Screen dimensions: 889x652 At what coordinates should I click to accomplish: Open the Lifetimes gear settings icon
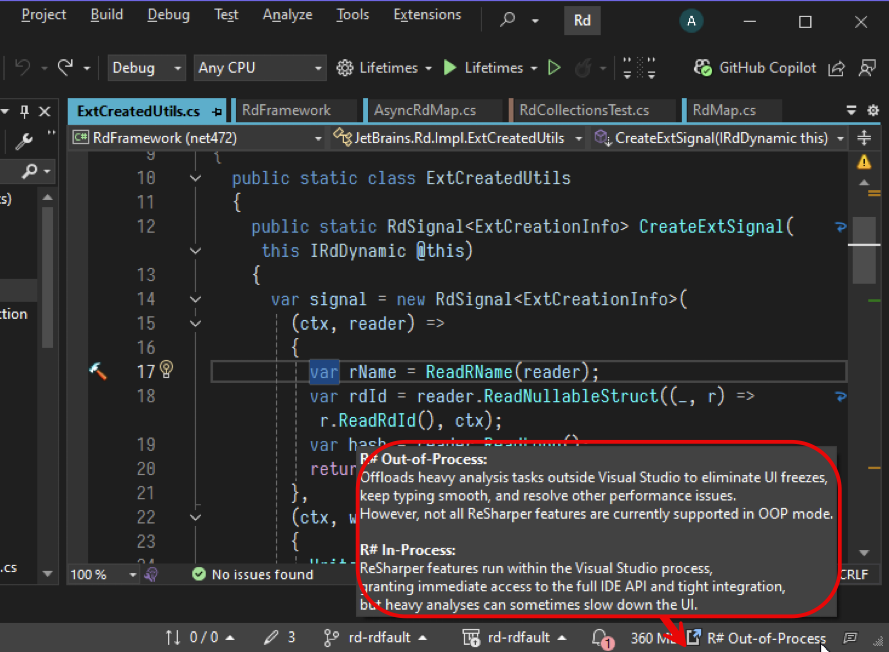pyautogui.click(x=345, y=68)
